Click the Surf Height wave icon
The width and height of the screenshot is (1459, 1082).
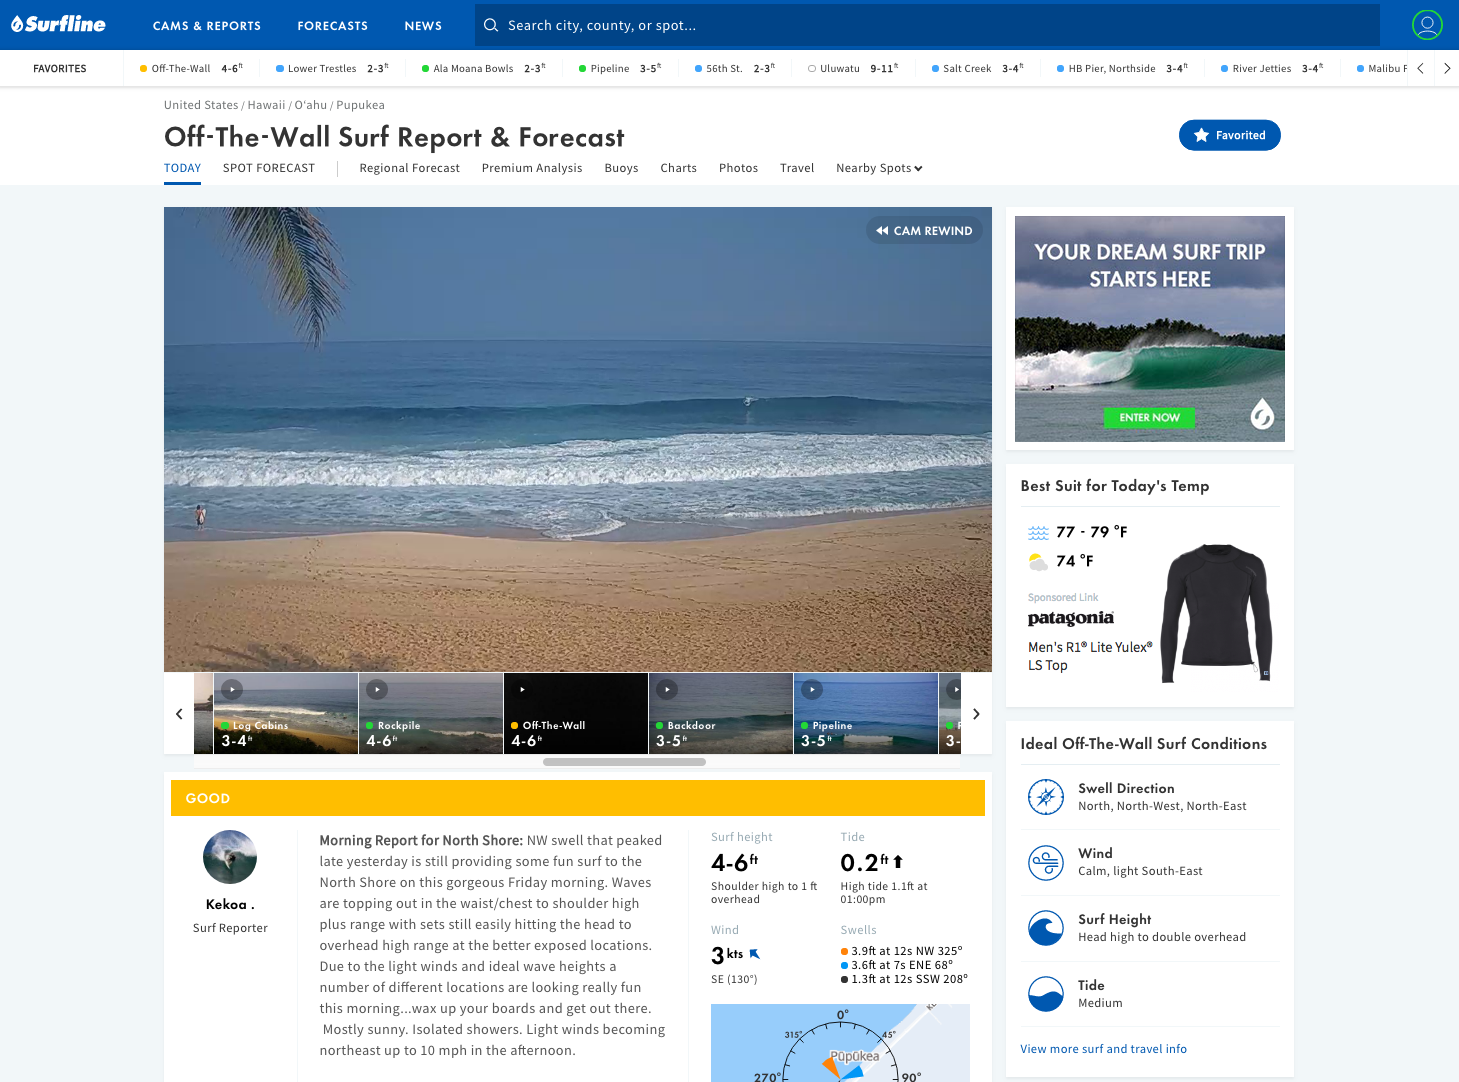tap(1046, 928)
